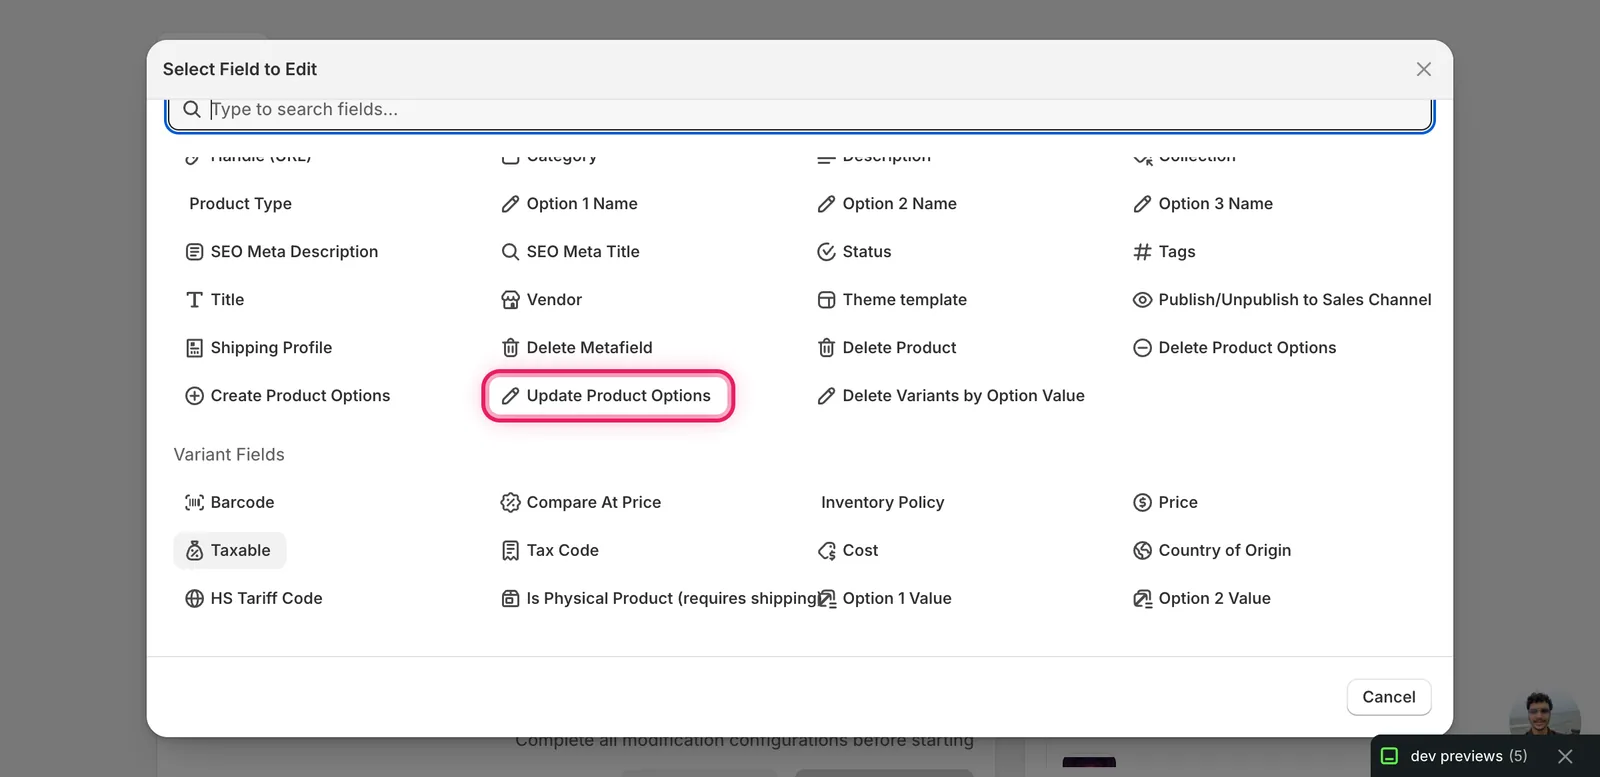This screenshot has width=1600, height=777.
Task: Click the minus-circle icon for Delete Product Options
Action: point(1142,348)
